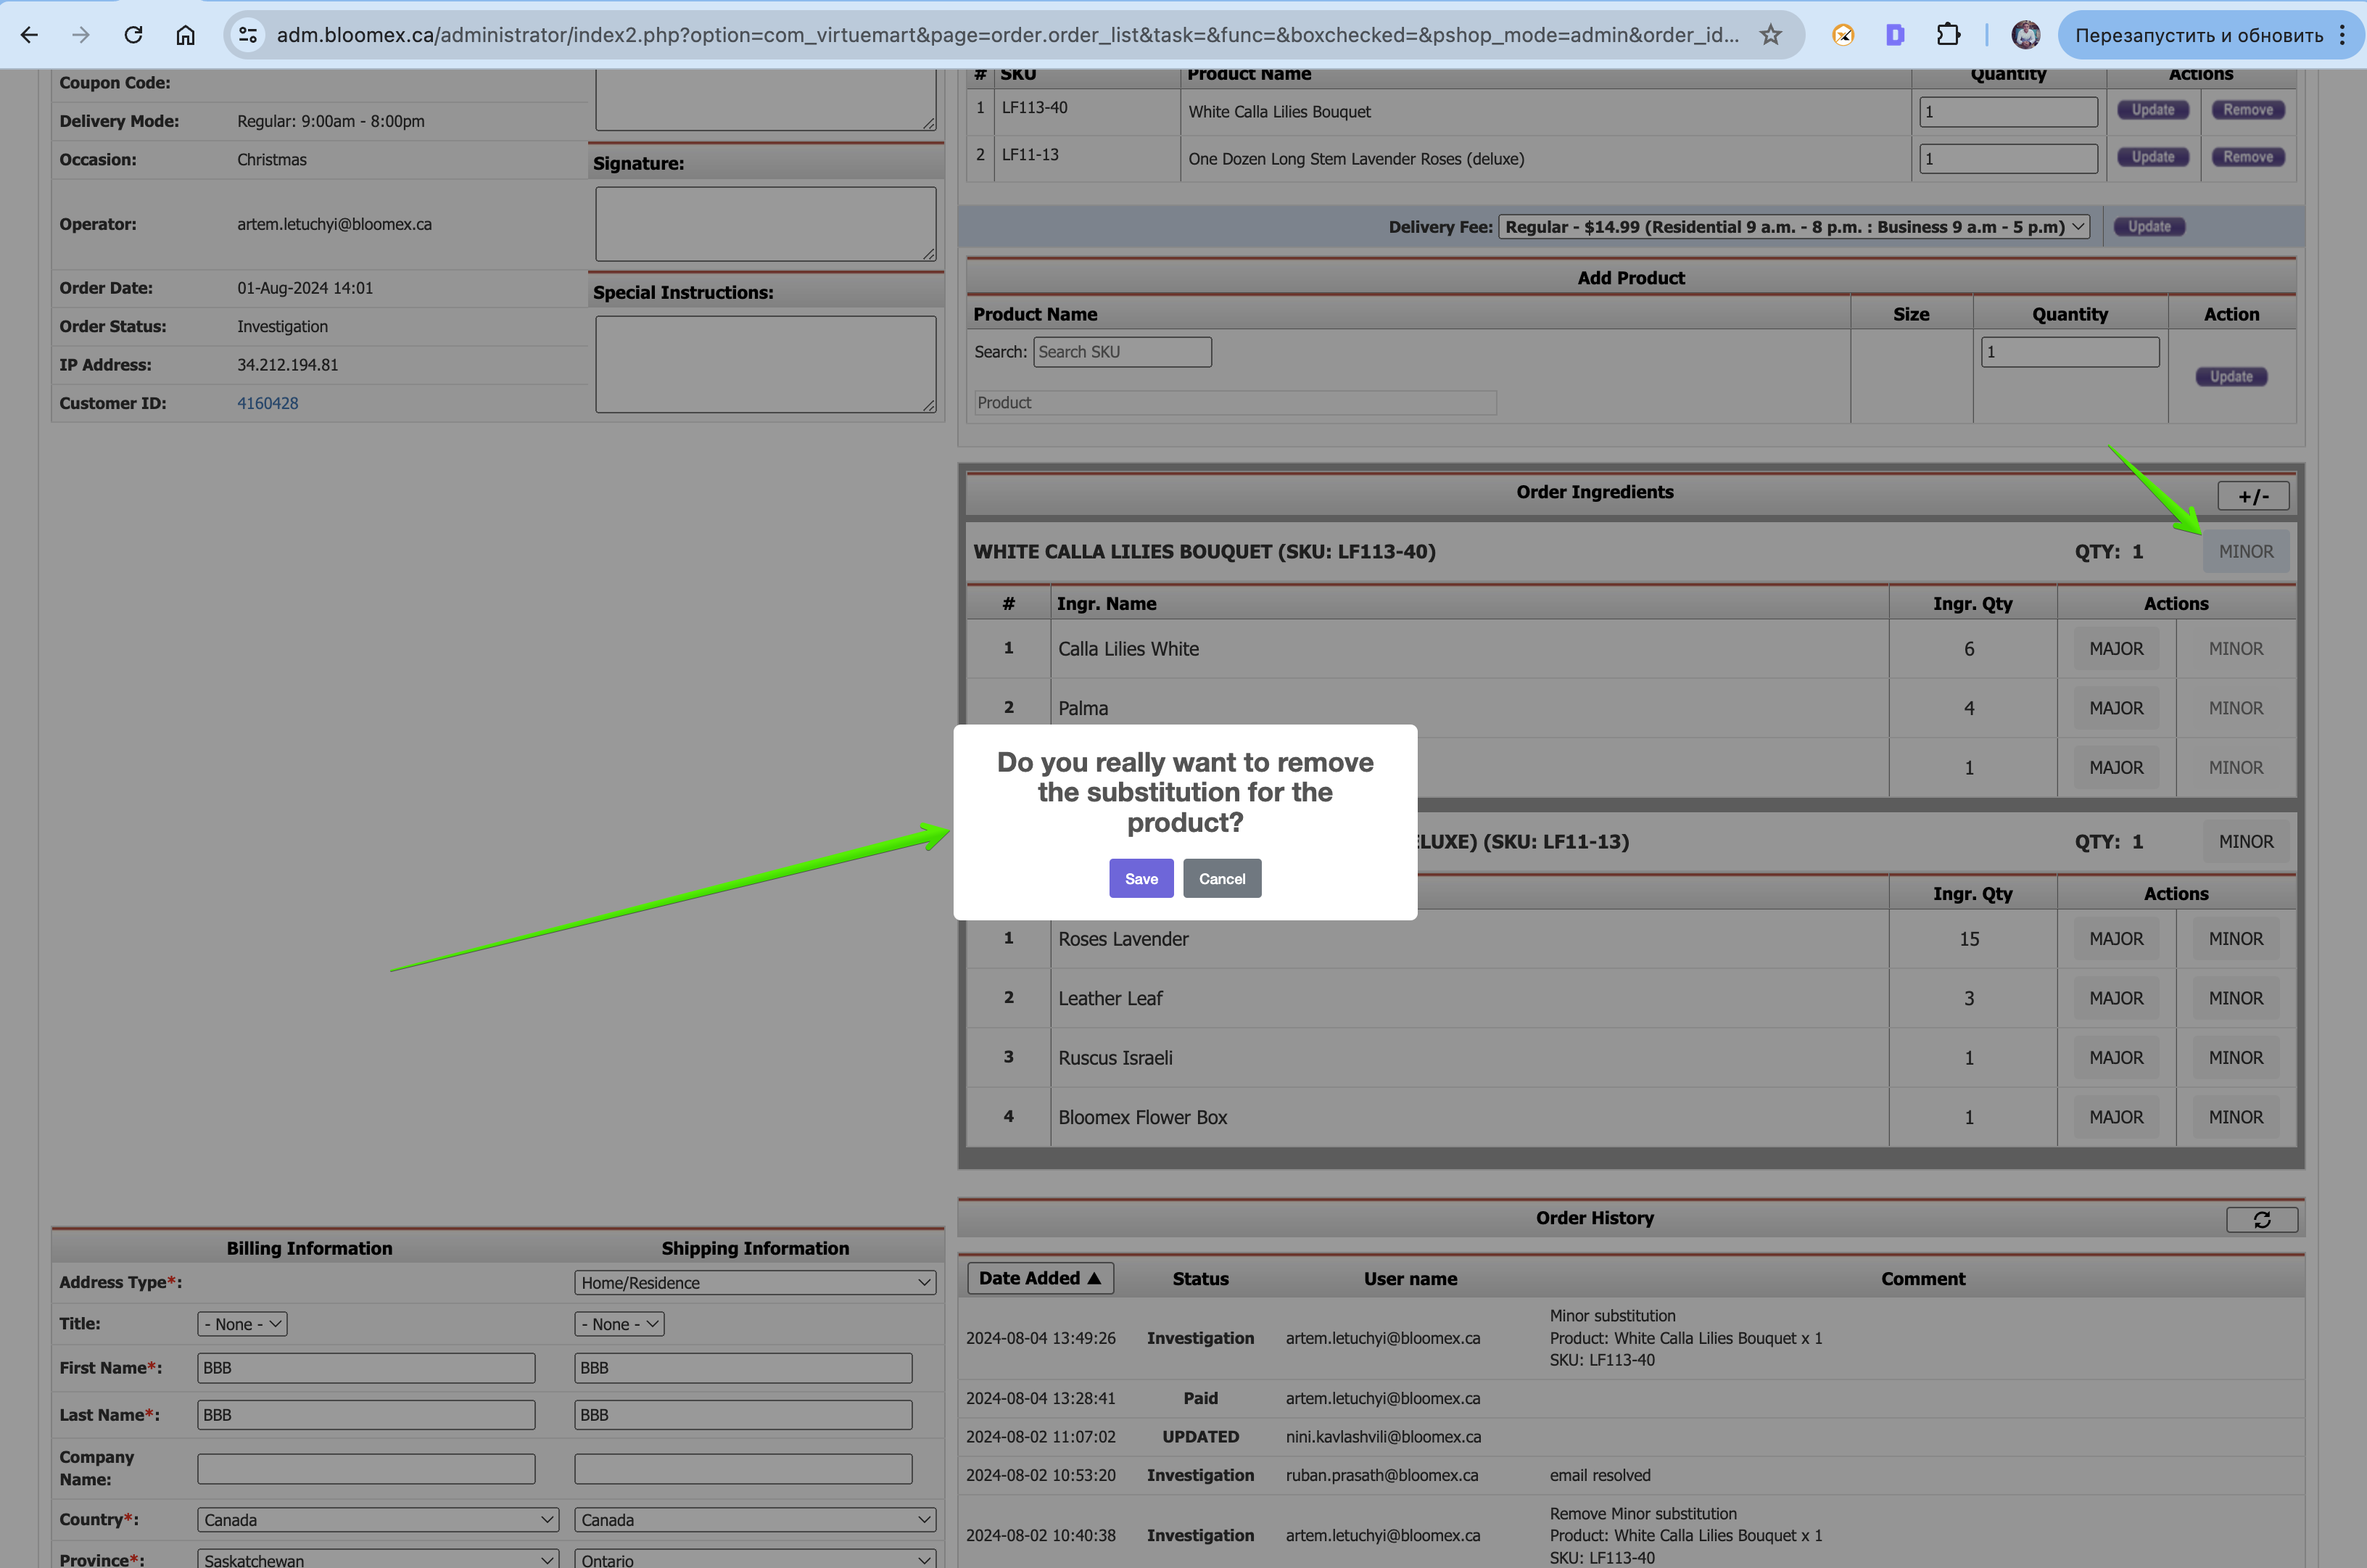Mark Roses Lavender as MINOR
Image resolution: width=2367 pixels, height=1568 pixels.
pos(2236,939)
